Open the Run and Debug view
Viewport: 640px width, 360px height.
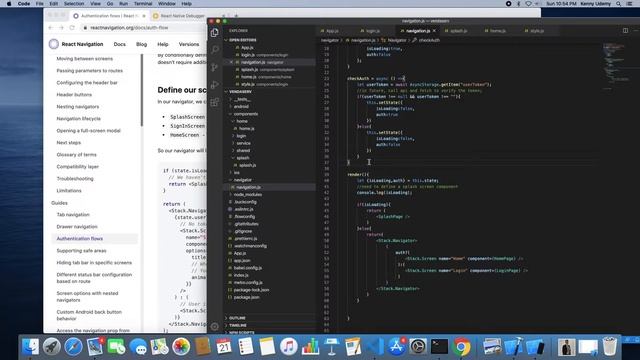pos(215,85)
